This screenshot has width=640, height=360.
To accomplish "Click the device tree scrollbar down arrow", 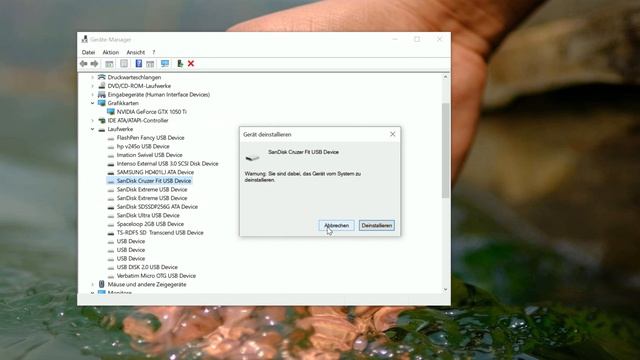I will (445, 289).
